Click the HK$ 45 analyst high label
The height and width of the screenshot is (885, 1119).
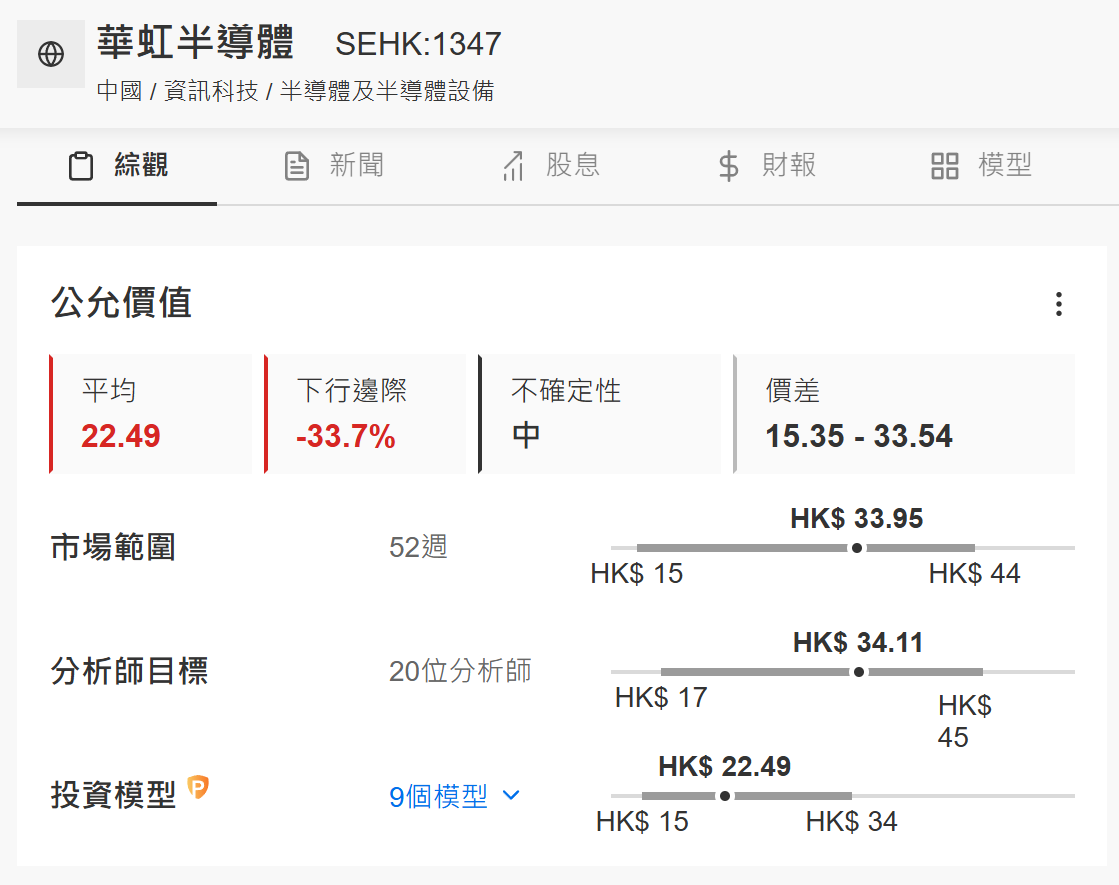[x=965, y=722]
